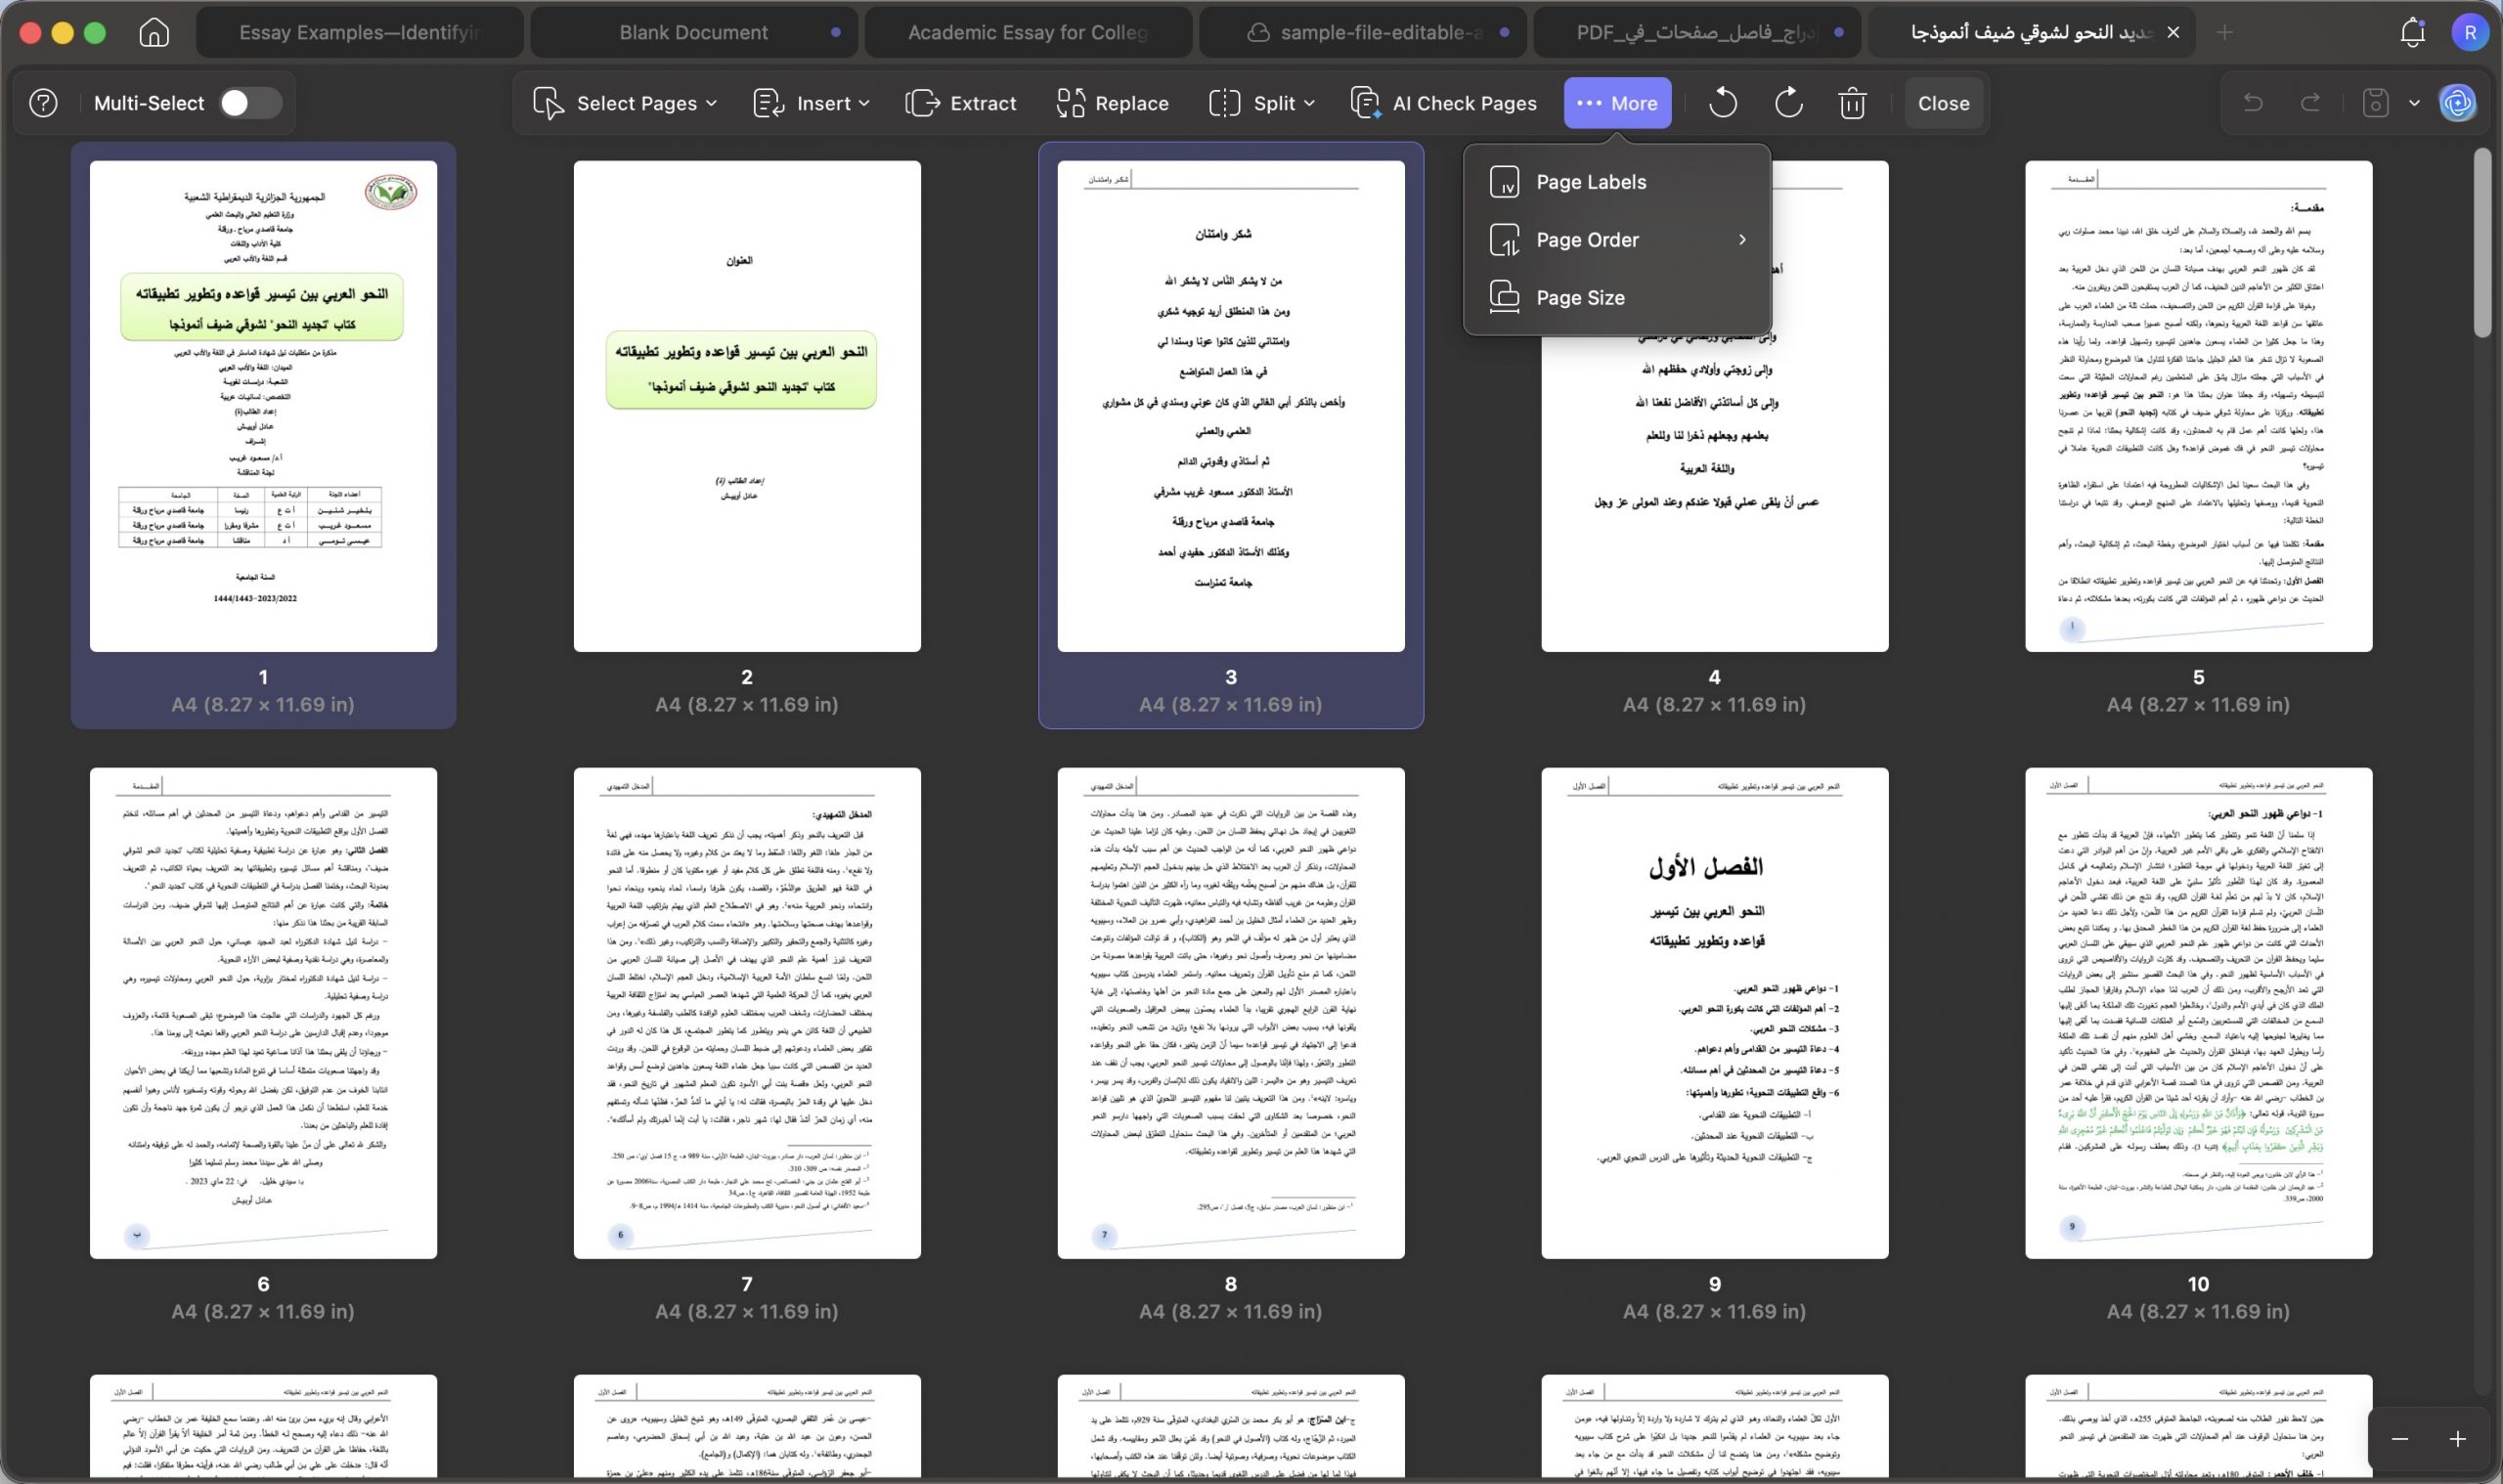Click the Page Size icon

[1504, 297]
